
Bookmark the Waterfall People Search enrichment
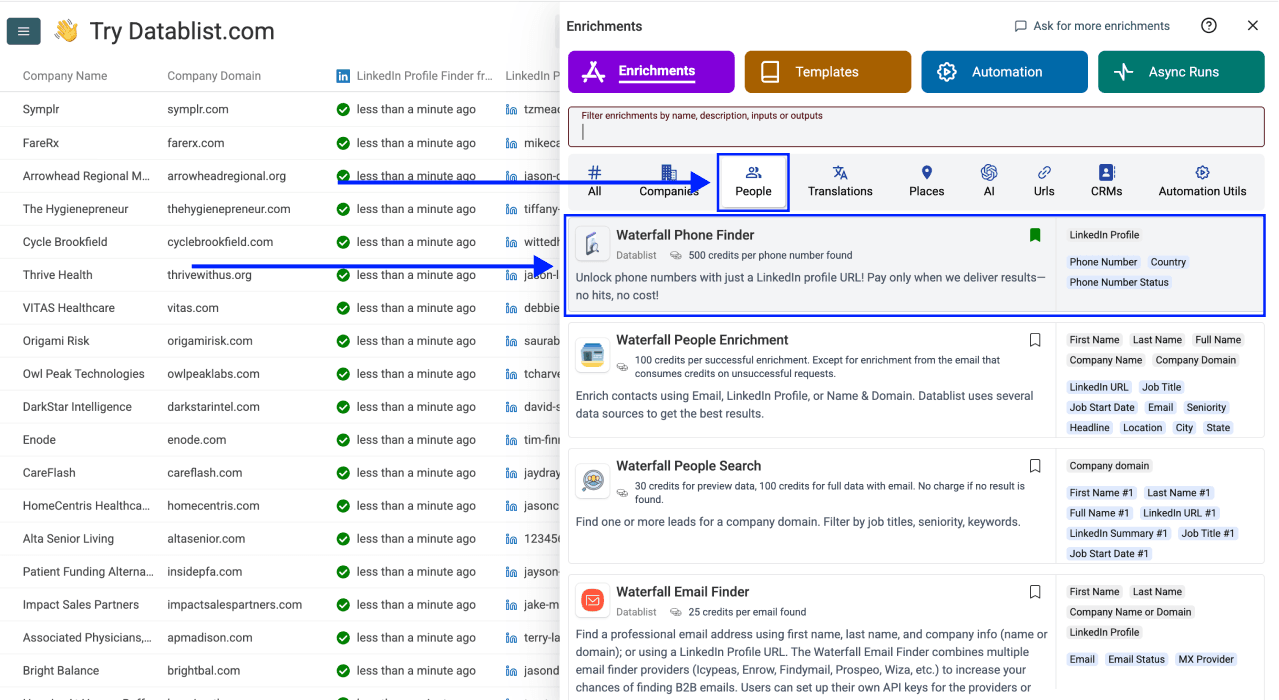tap(1034, 465)
